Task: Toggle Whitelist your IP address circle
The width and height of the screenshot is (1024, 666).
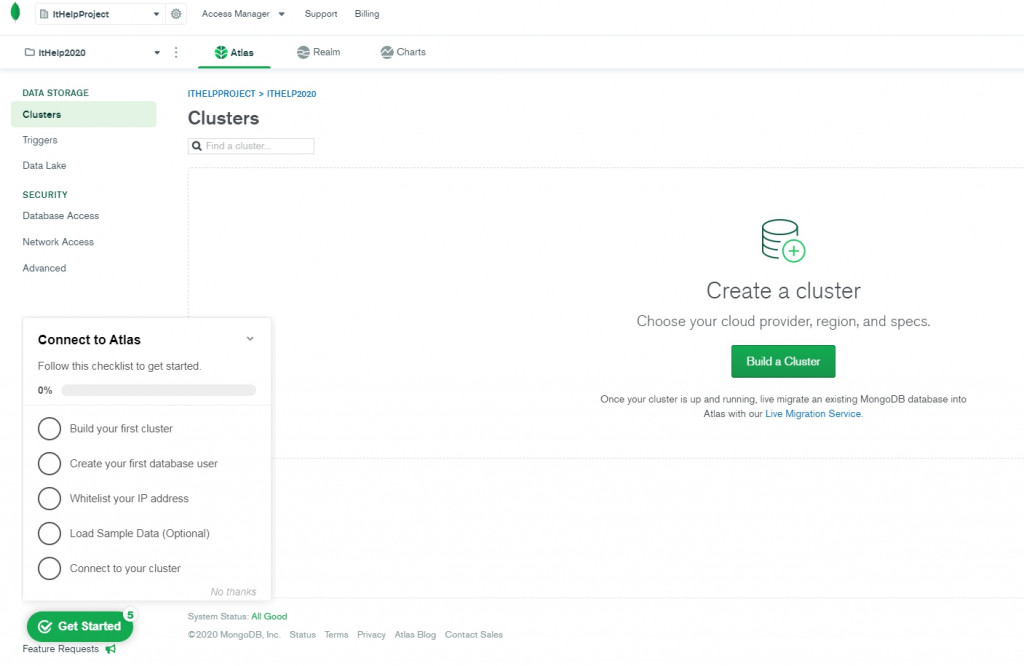Action: 49,499
